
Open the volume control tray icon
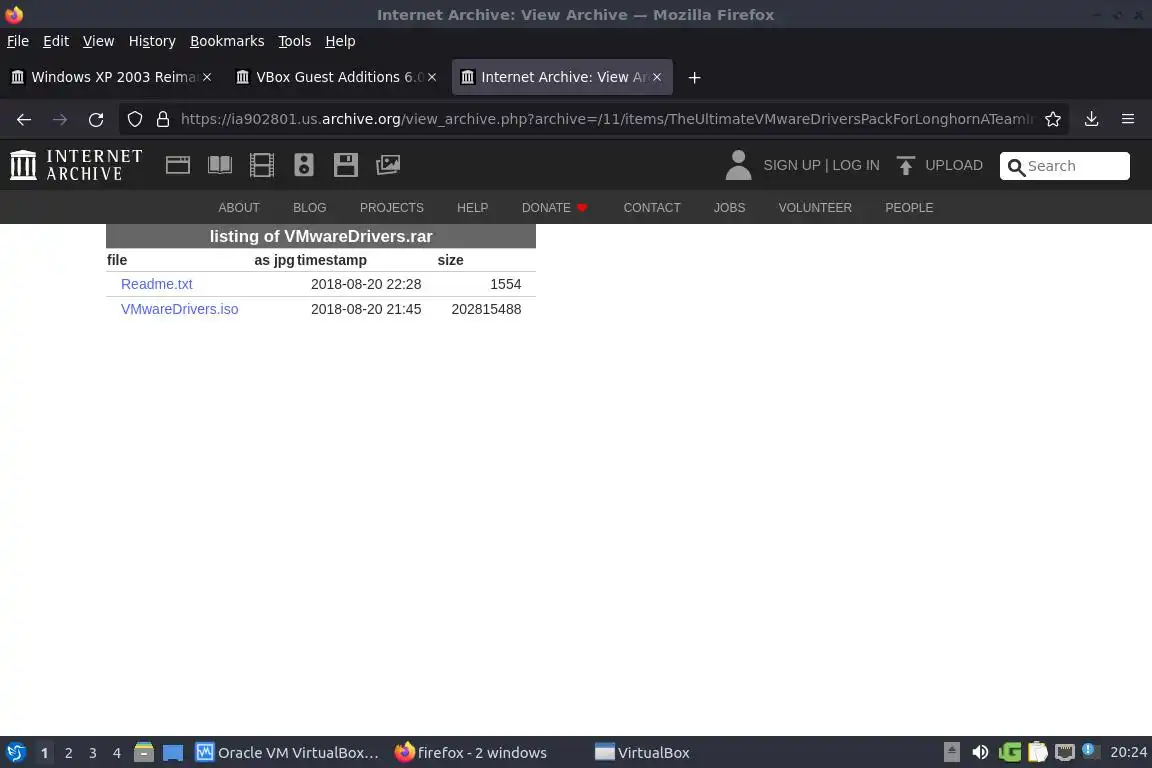pos(980,753)
